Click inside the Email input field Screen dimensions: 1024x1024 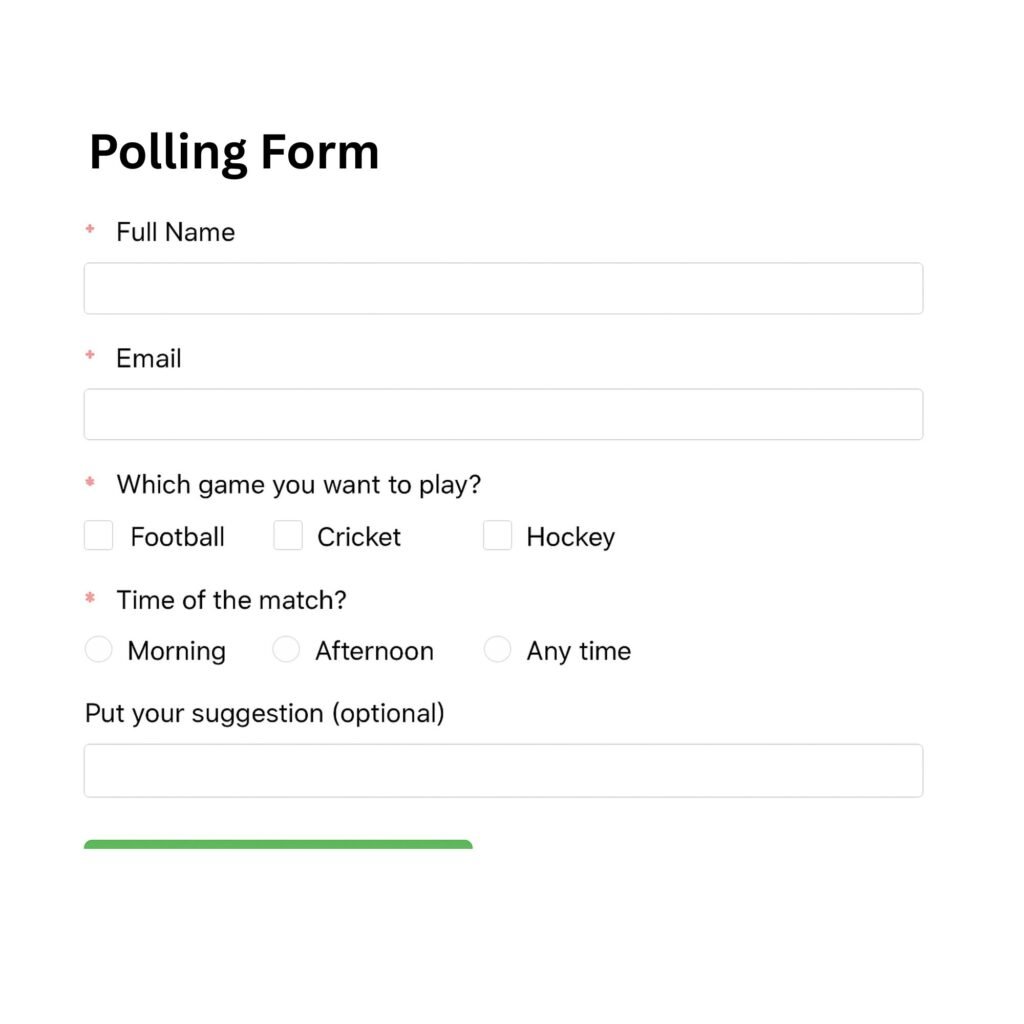(x=503, y=413)
